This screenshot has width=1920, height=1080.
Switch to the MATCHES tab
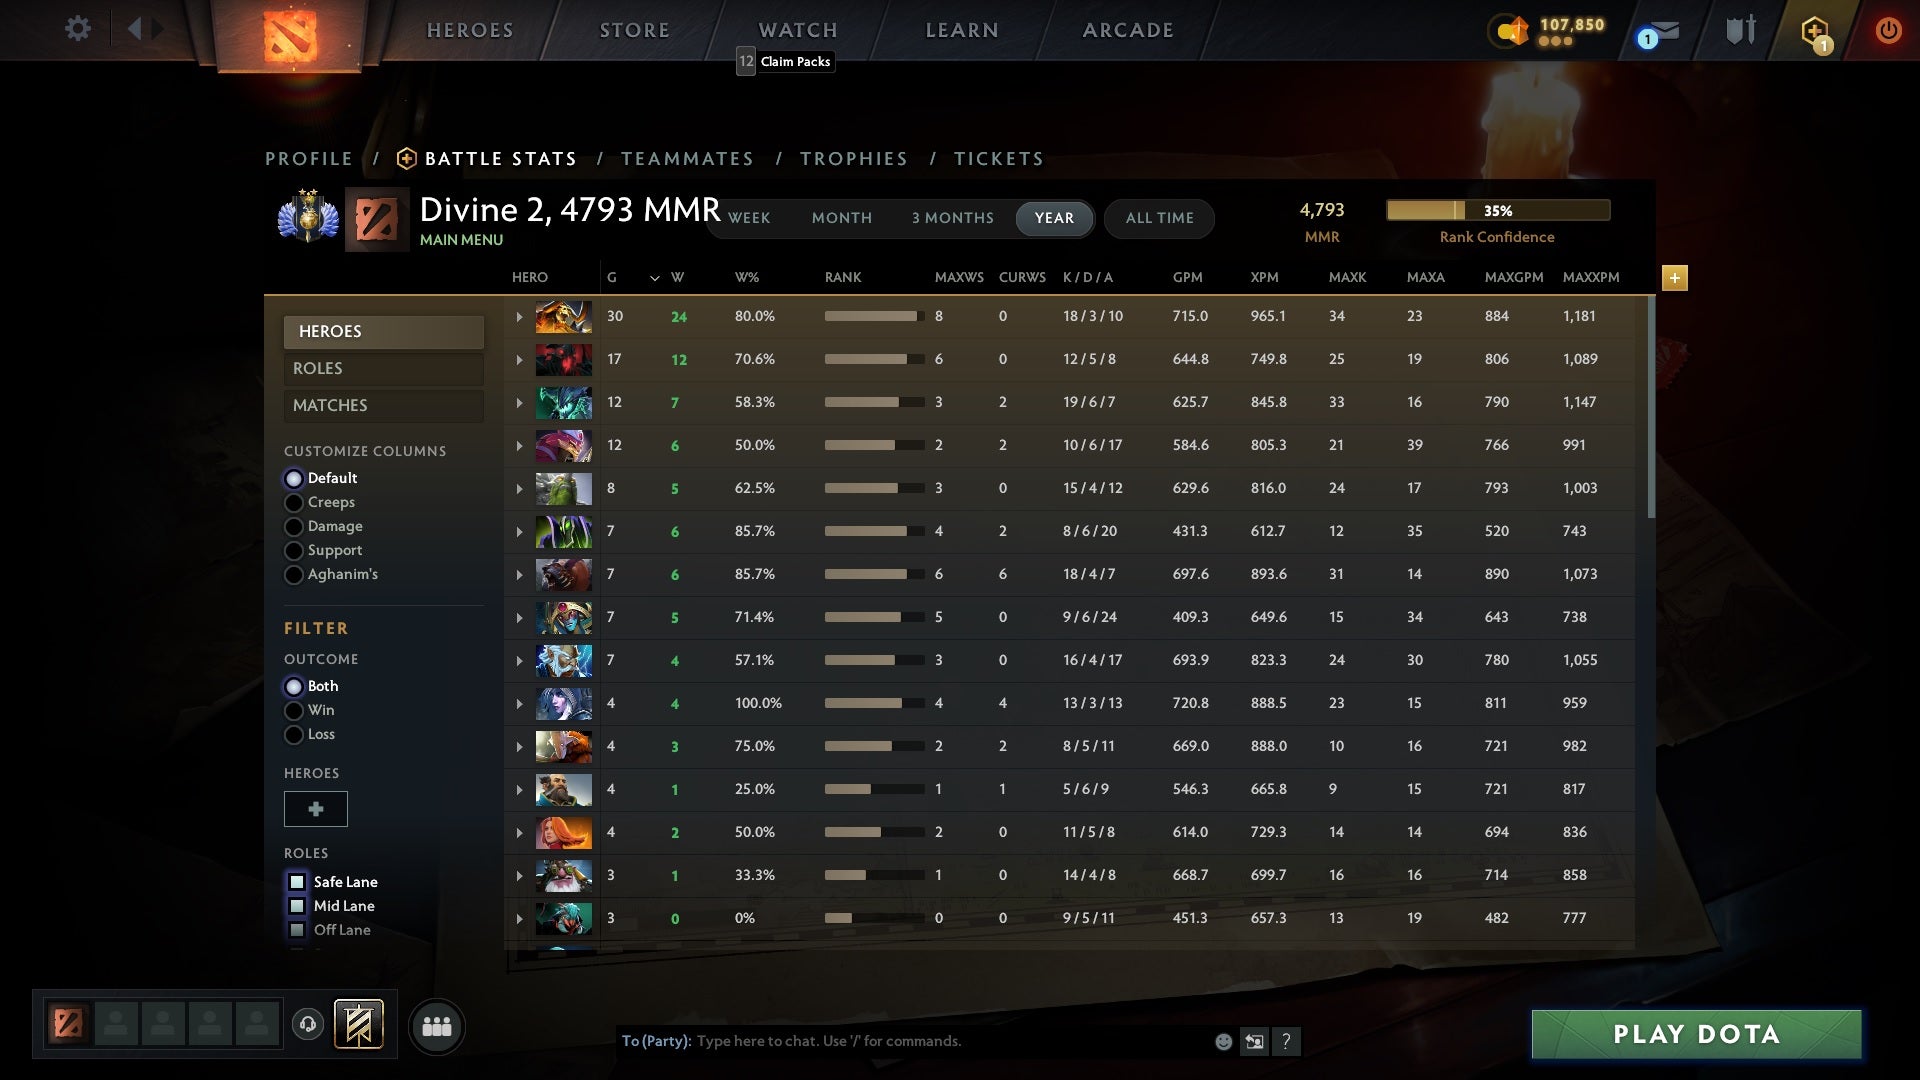pos(383,405)
